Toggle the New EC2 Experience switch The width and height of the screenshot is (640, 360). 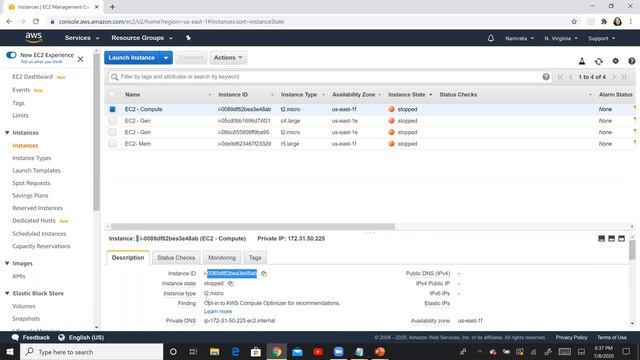coord(11,55)
